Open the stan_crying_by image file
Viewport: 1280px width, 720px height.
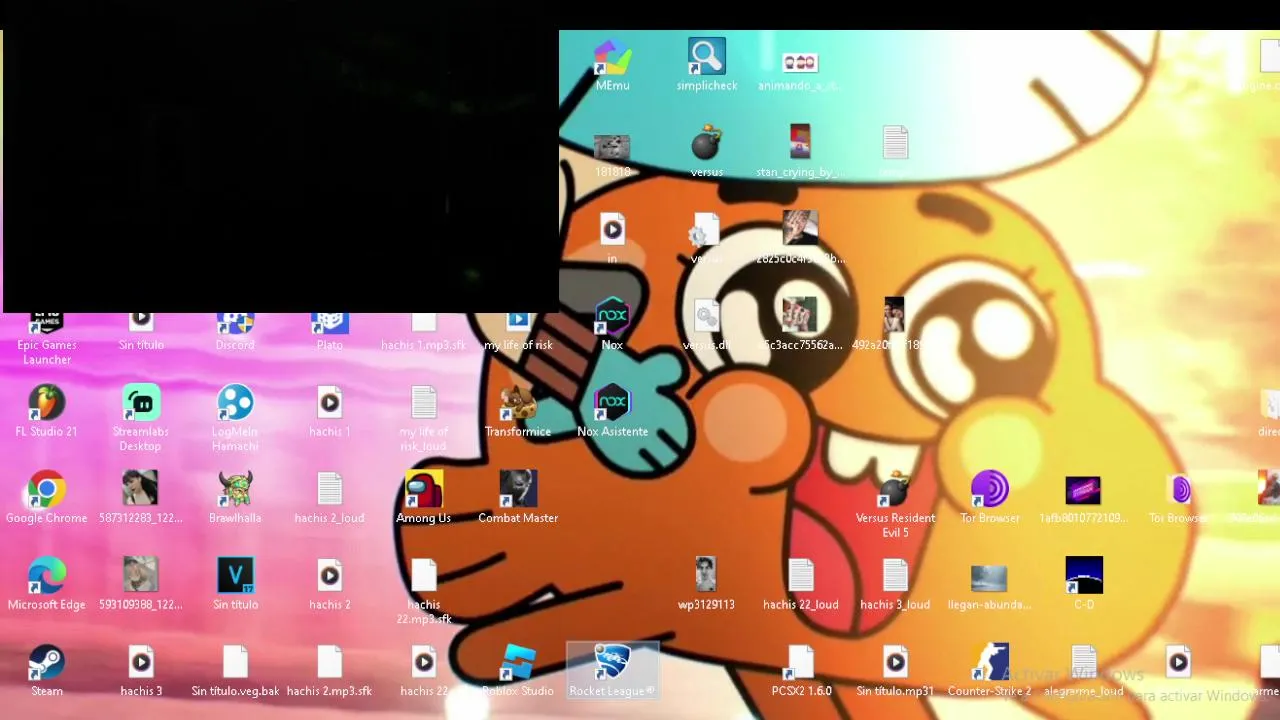click(800, 152)
